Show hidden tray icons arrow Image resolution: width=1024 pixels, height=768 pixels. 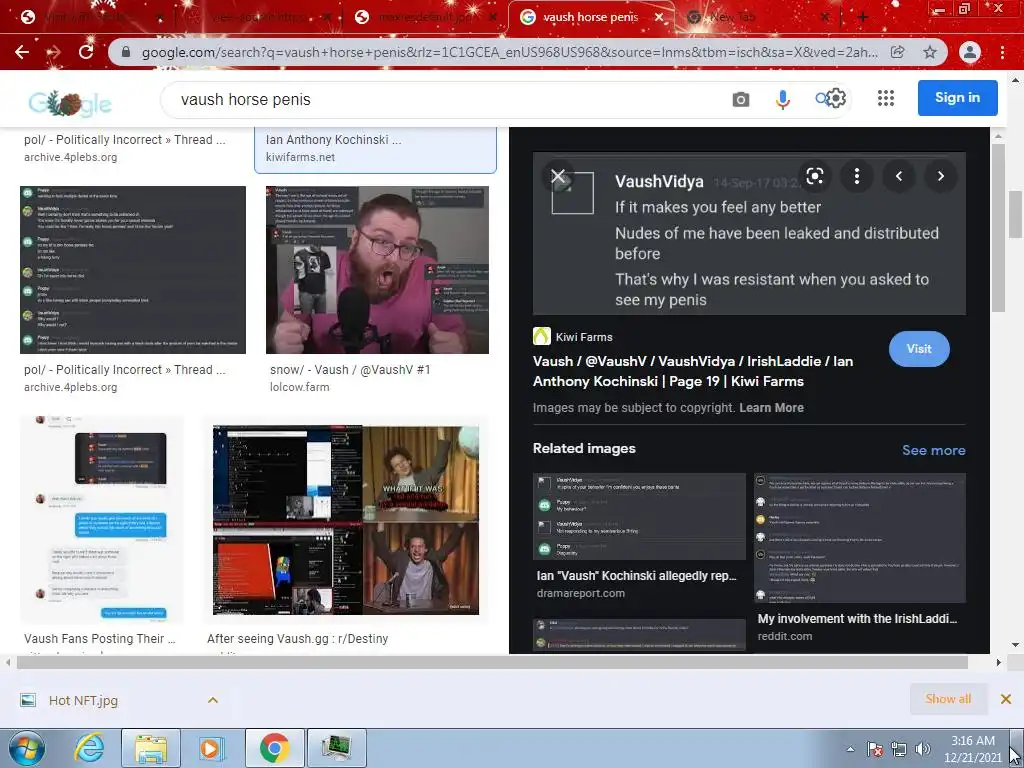click(850, 749)
